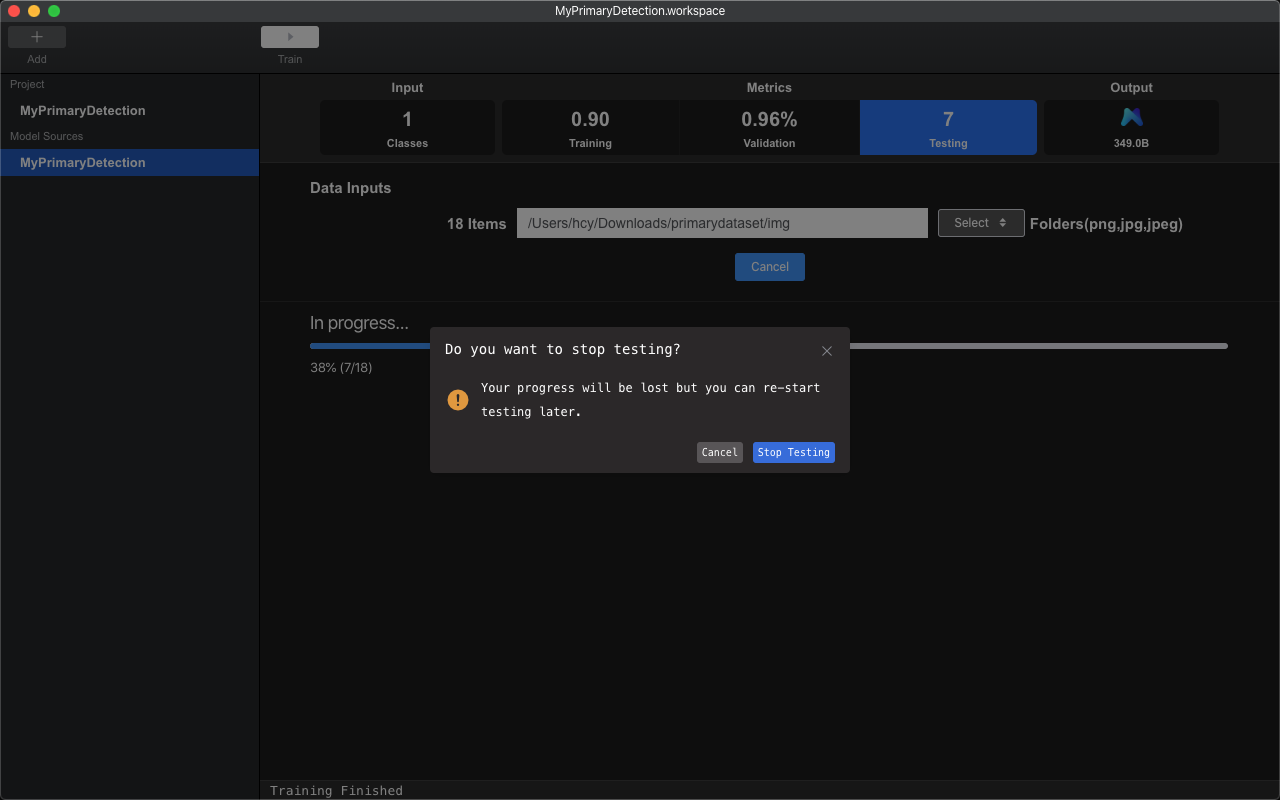Click the red close window button
Image resolution: width=1280 pixels, height=800 pixels.
[14, 11]
